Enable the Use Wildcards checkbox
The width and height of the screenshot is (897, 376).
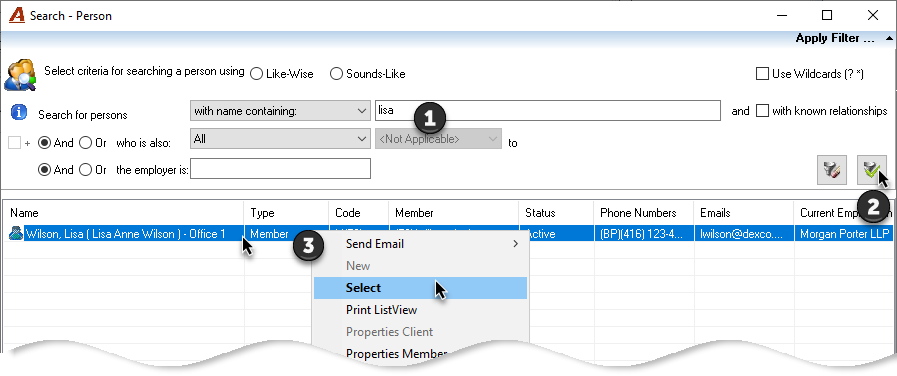[x=762, y=73]
